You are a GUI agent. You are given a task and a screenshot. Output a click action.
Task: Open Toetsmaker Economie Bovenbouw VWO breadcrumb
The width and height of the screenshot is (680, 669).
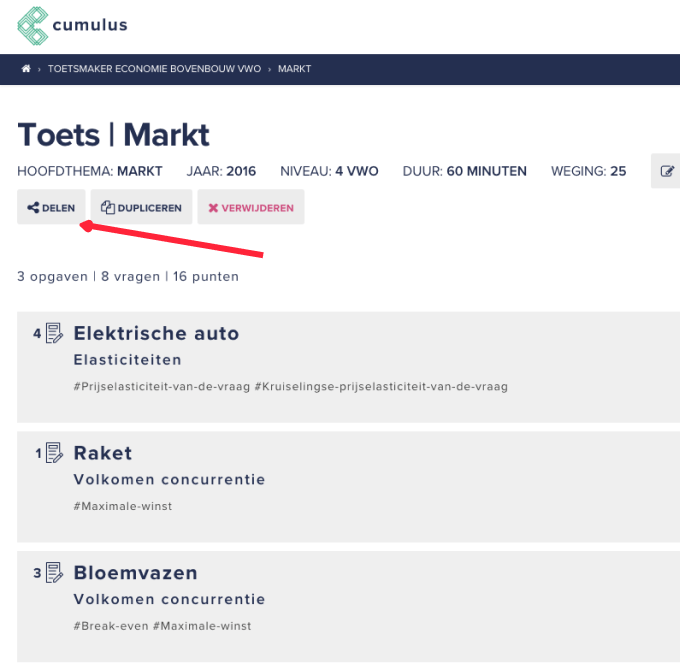(x=154, y=69)
